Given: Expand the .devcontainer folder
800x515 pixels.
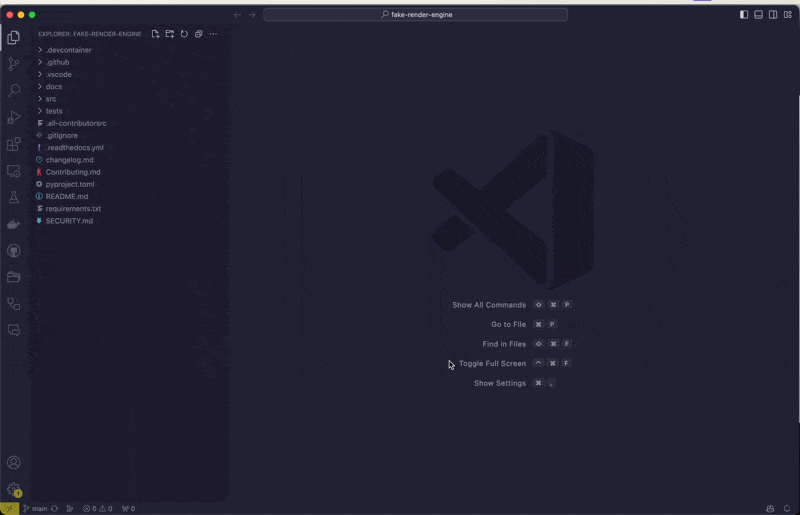Looking at the screenshot, I should (130, 50).
